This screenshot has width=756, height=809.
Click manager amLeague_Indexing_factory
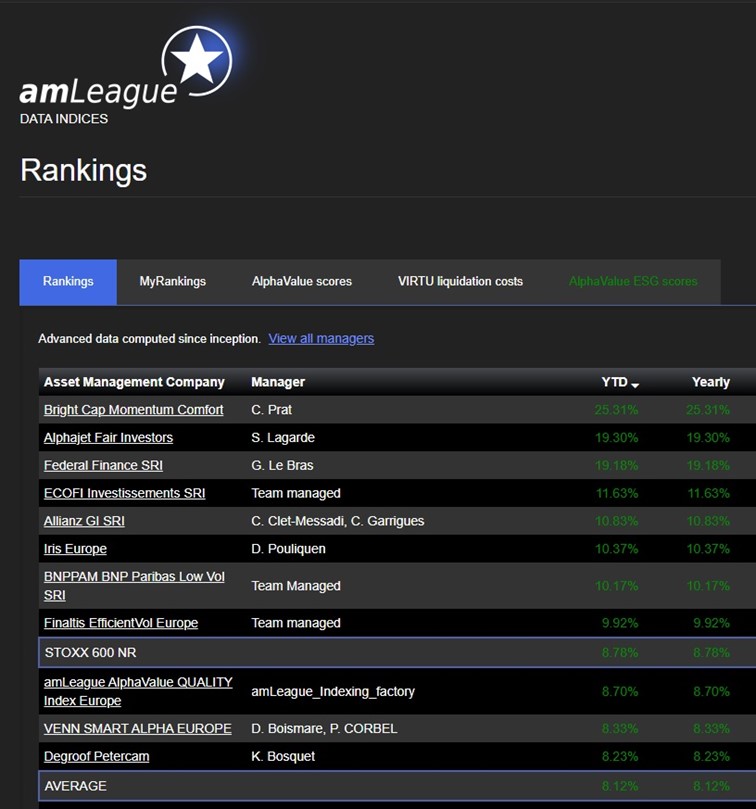(x=333, y=692)
